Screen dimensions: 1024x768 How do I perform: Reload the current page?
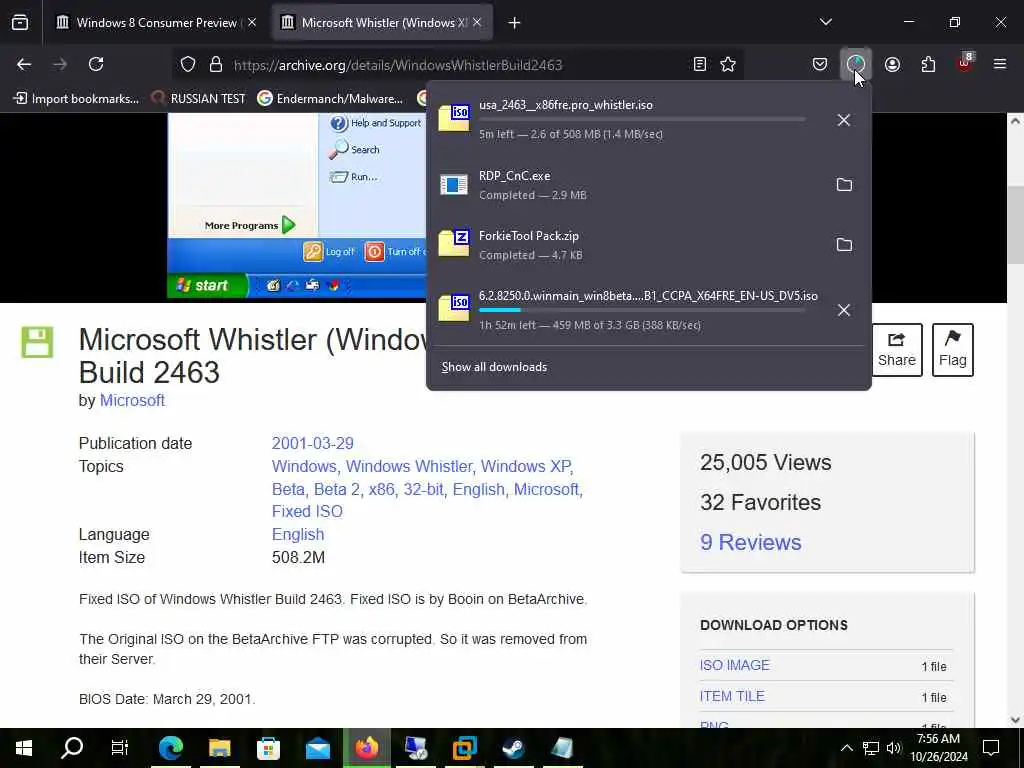(96, 64)
